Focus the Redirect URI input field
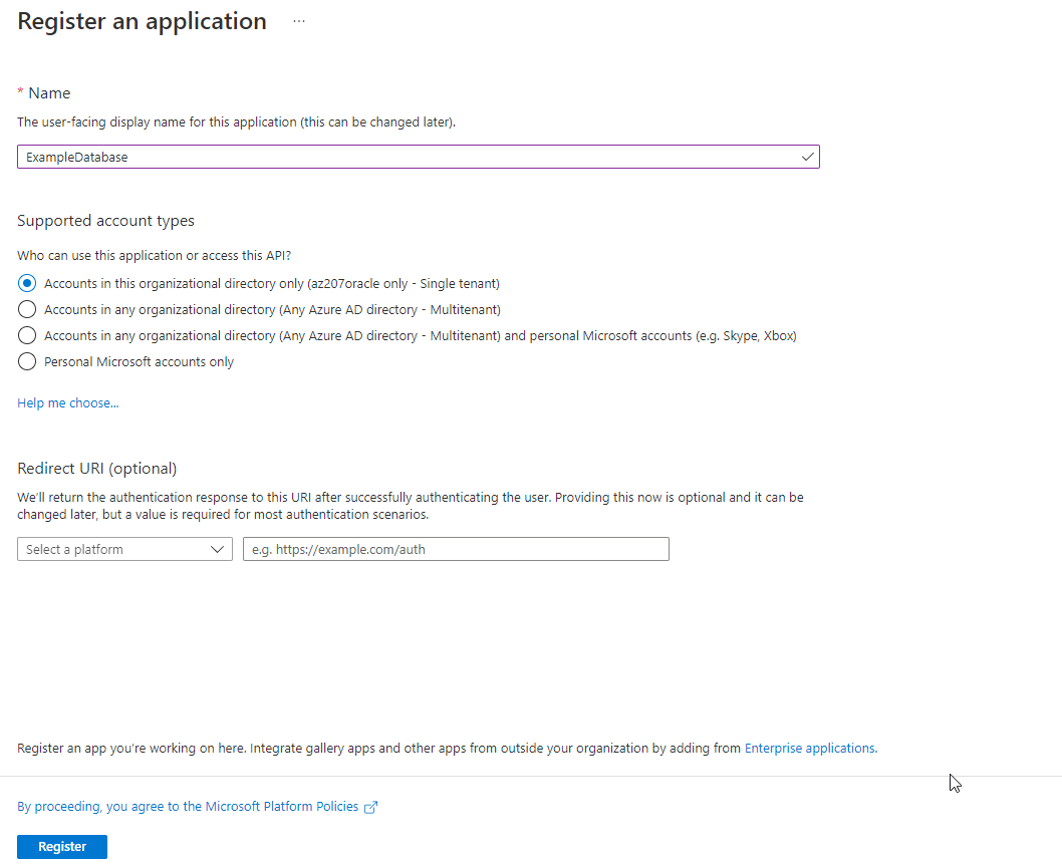Screen dimensions: 1062x866 pyautogui.click(x=455, y=548)
